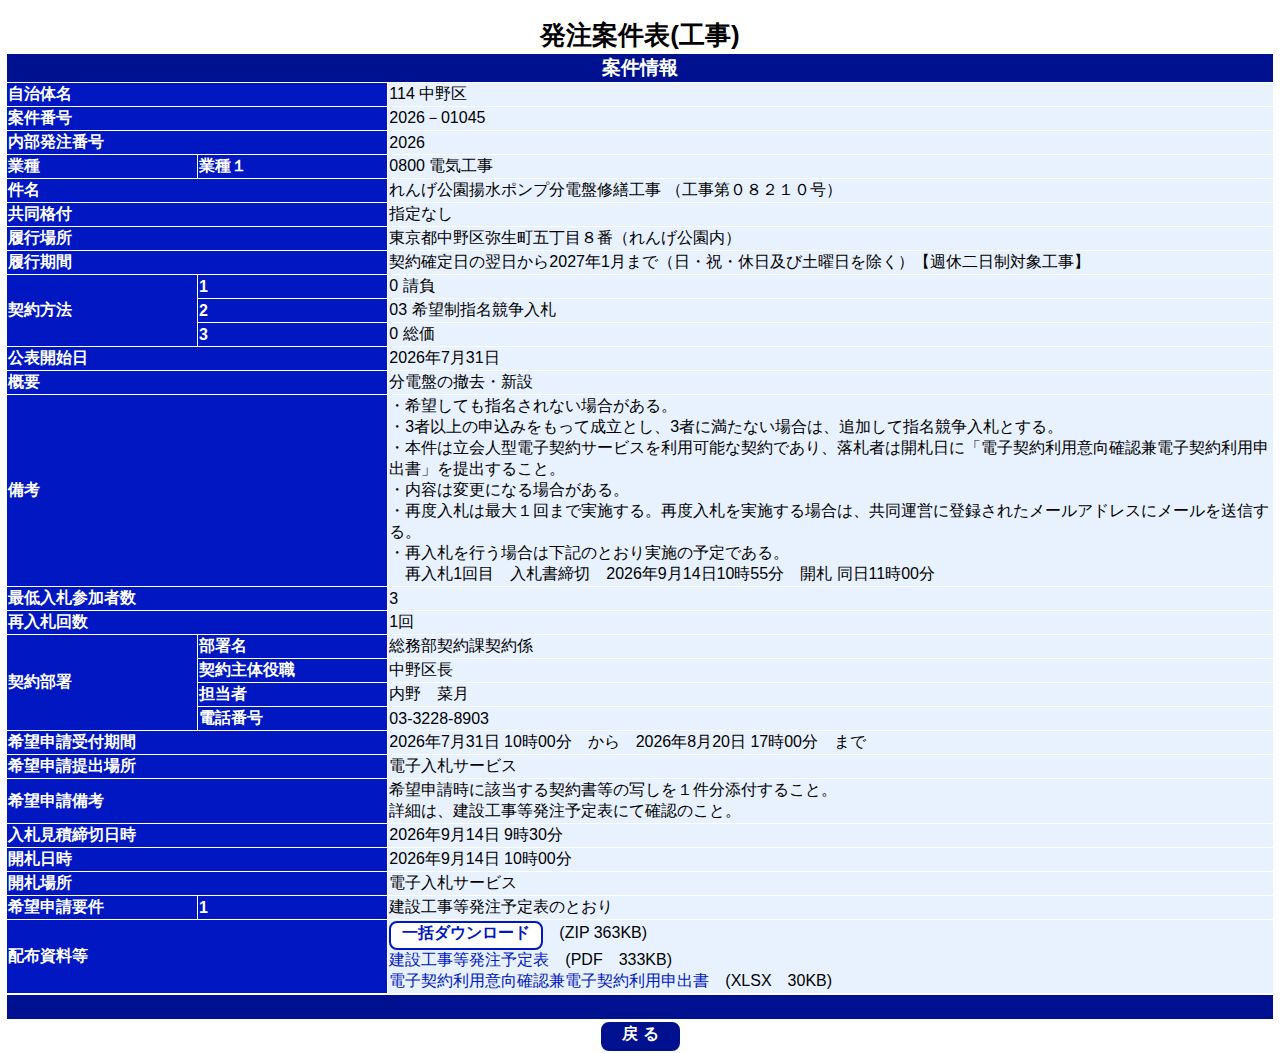This screenshot has width=1280, height=1053.
Task: Open 電子契約利用意向確認兼電子契約利用申出書 XLSX link
Action: point(549,981)
